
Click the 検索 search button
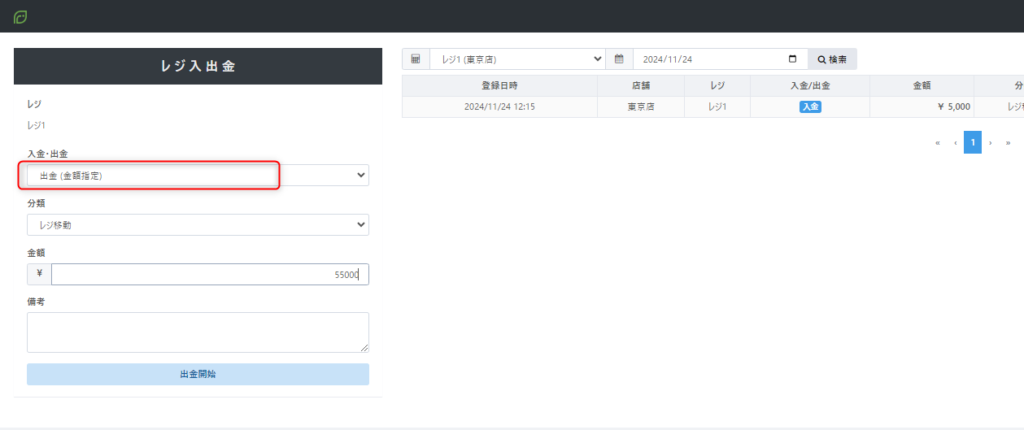click(x=832, y=59)
